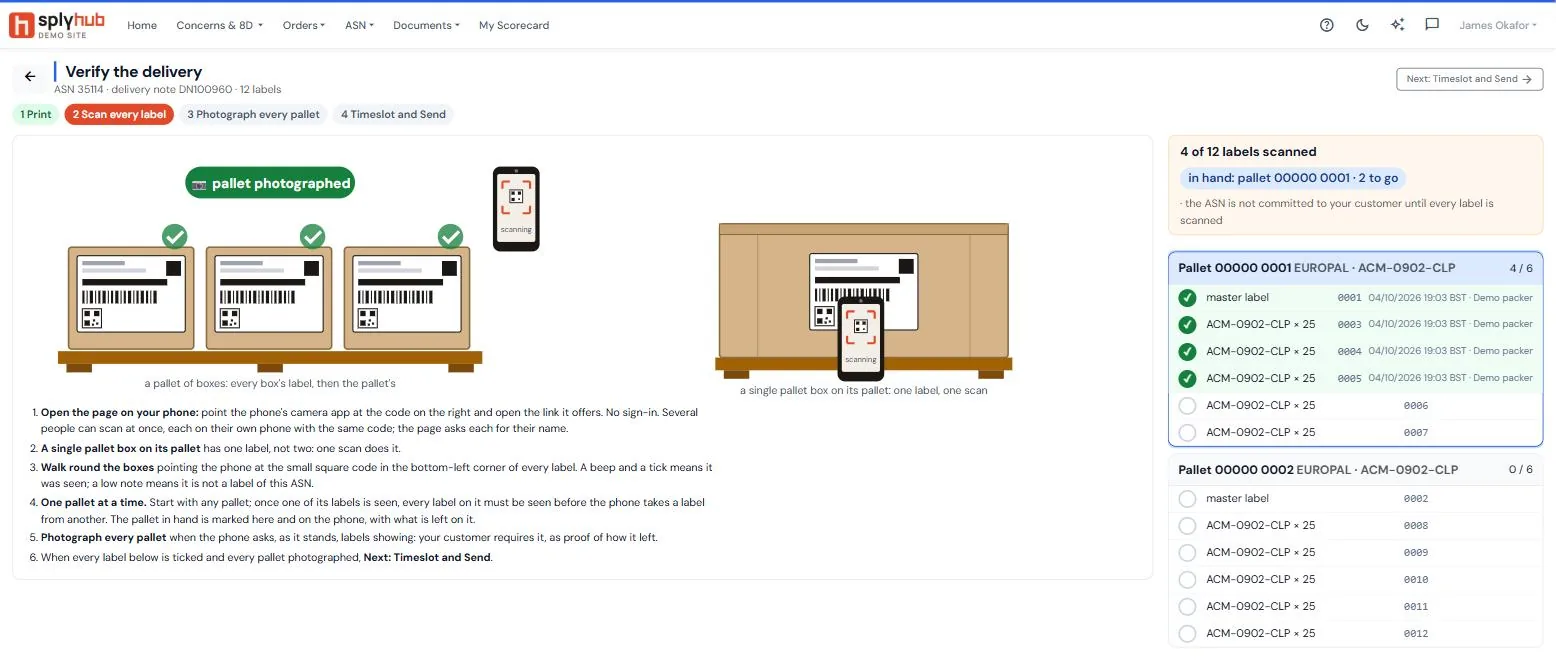This screenshot has height=660, width=1556.
Task: Click the in hand pallet 00000 0001 badge
Action: [1292, 178]
